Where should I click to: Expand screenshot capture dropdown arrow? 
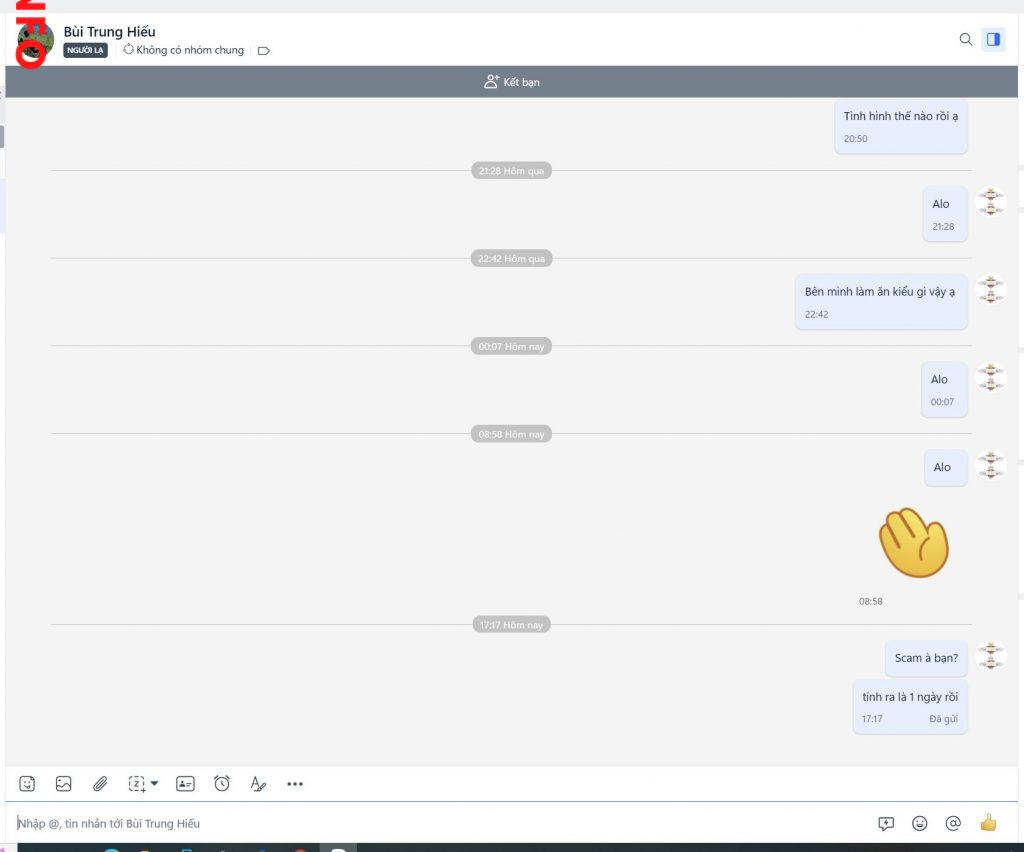coord(154,784)
